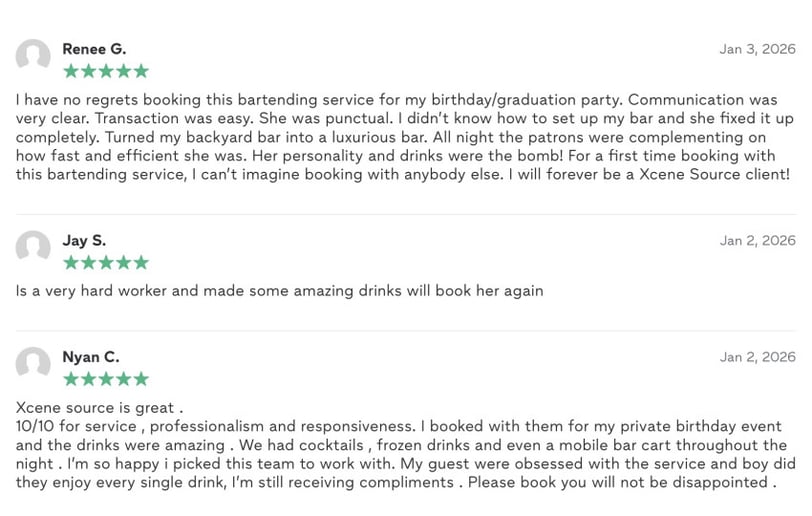Screen dimensions: 812x516
Task: Click the first star of Renee G.'s rating
Action: [71, 71]
